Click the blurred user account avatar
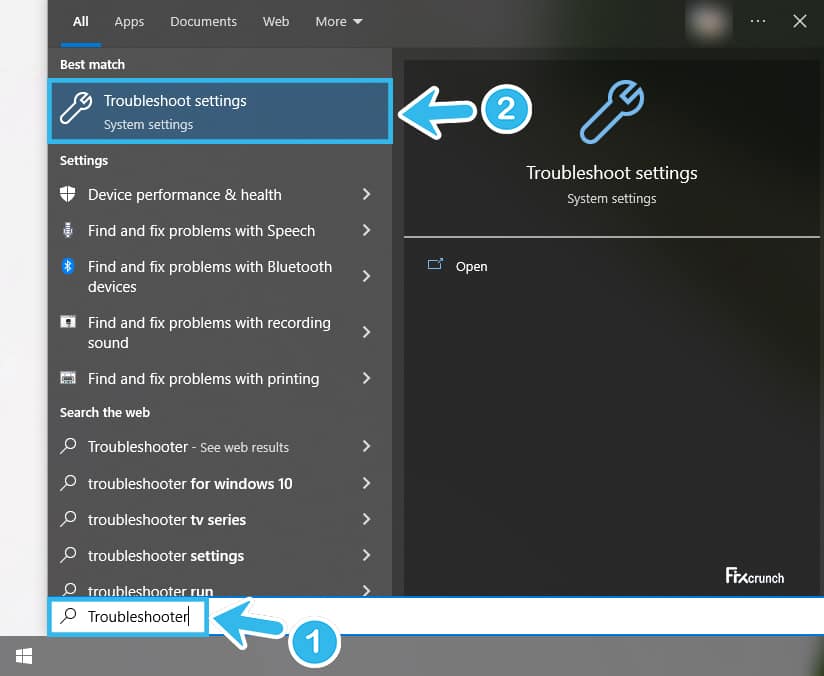This screenshot has height=676, width=824. pyautogui.click(x=708, y=22)
